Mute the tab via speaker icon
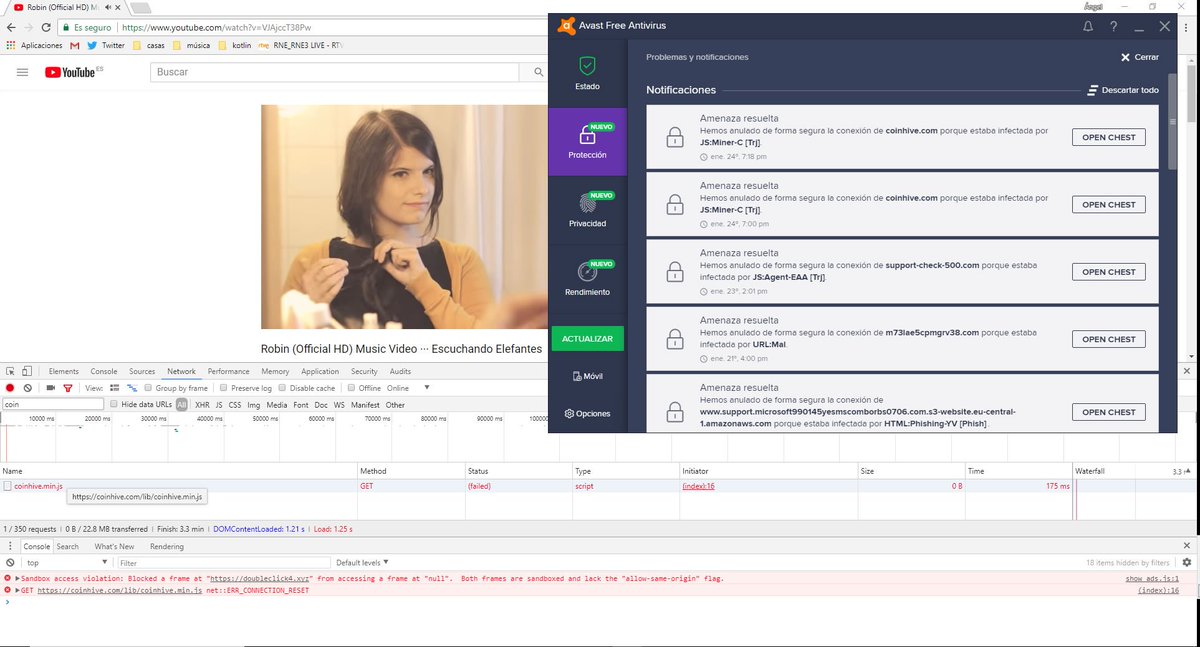Screen dimensions: 1200x647 [x=108, y=7]
